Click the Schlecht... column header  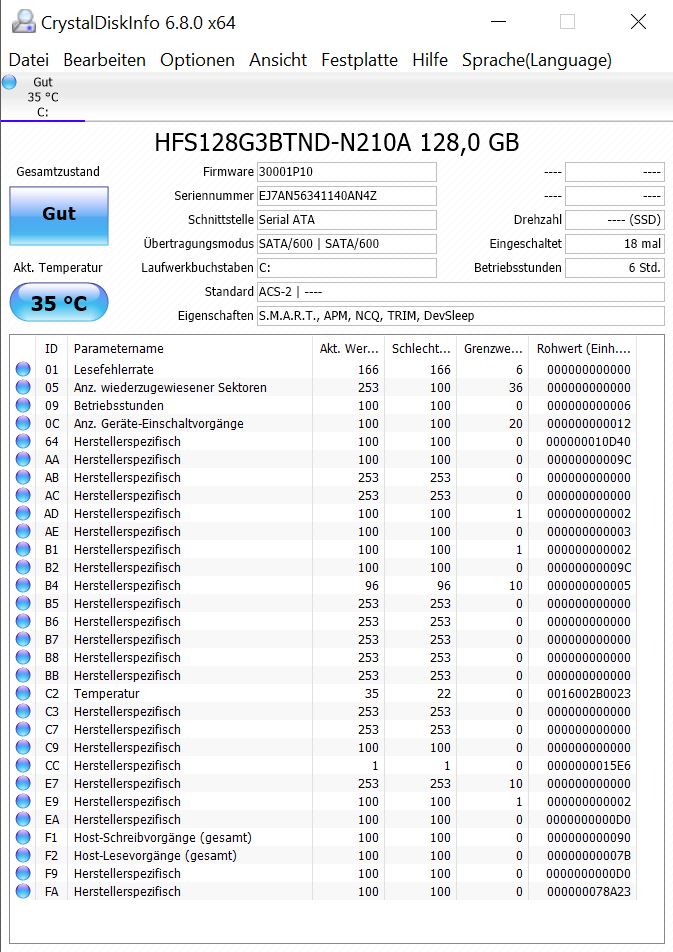(420, 348)
